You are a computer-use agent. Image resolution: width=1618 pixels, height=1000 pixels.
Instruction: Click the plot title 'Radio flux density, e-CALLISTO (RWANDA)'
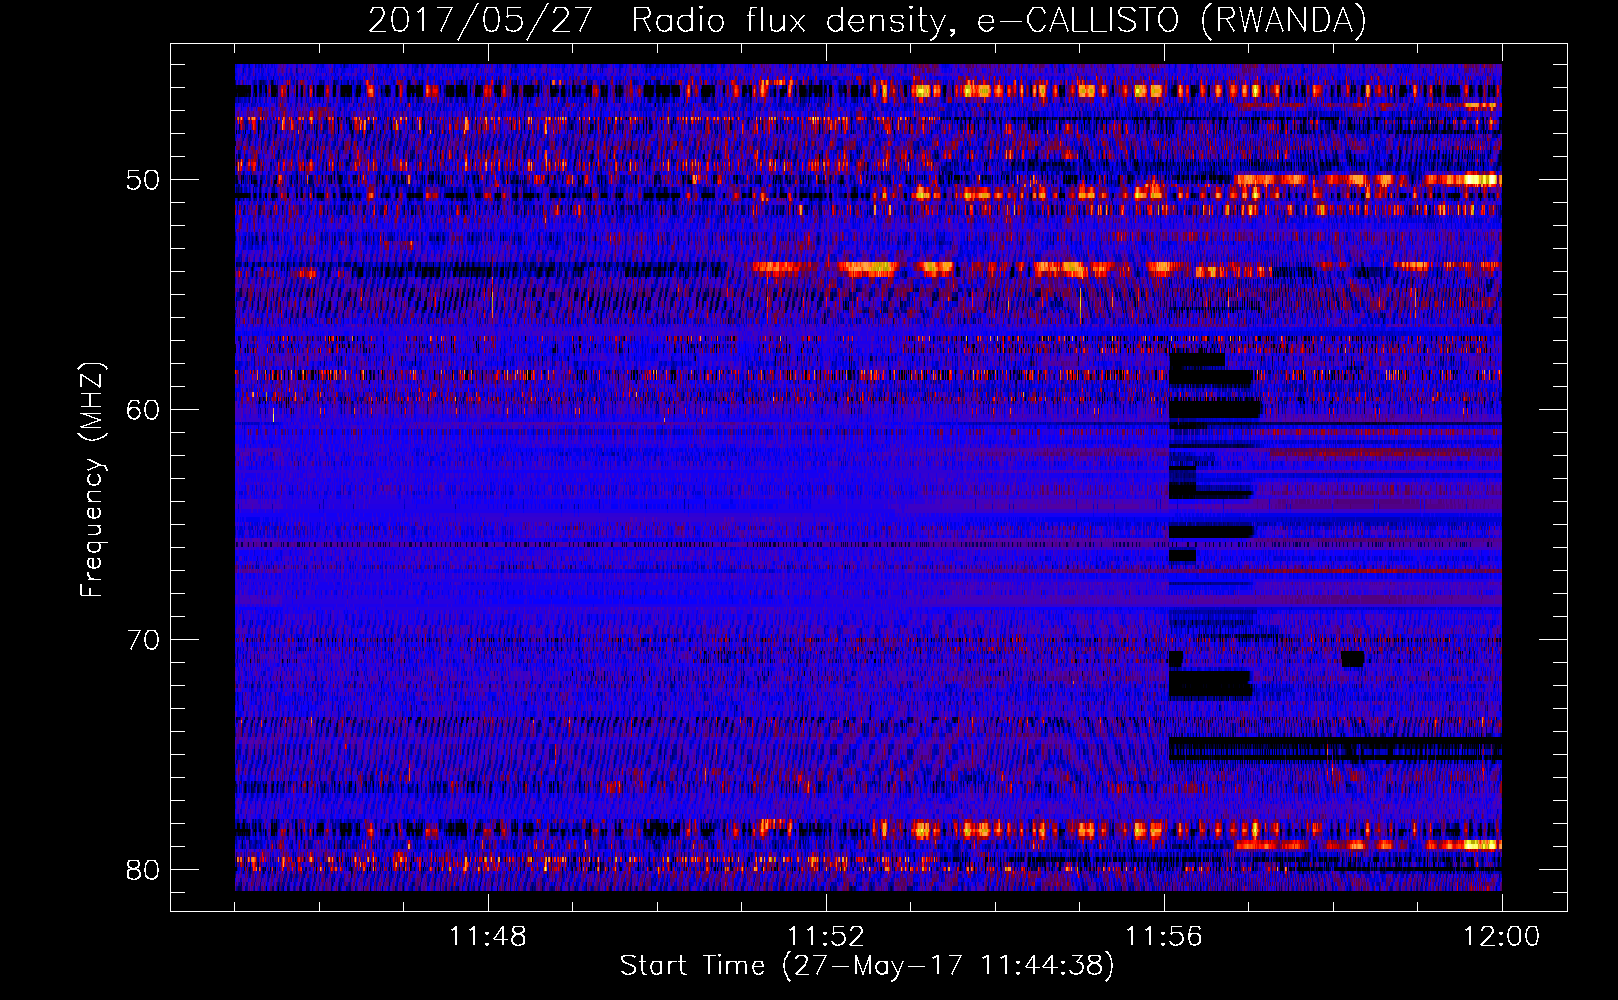pyautogui.click(x=999, y=21)
